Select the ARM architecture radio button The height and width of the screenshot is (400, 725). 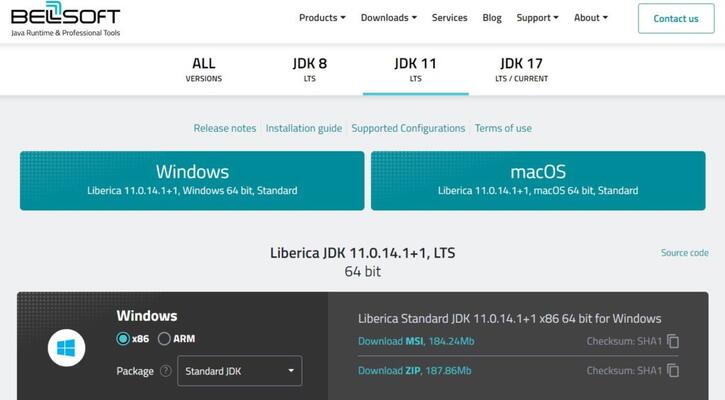coord(165,339)
